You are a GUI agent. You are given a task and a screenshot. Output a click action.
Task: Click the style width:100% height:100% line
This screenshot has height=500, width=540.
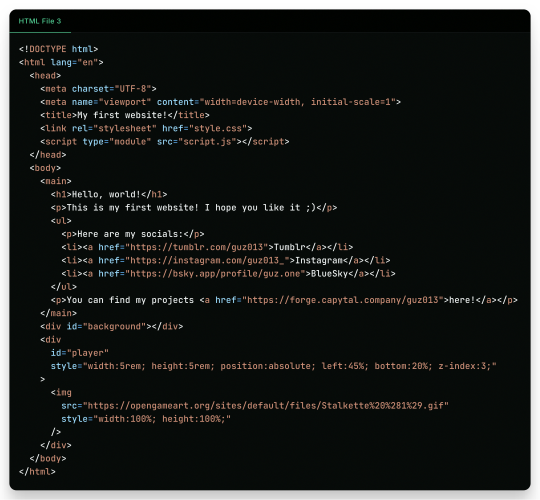pos(146,419)
